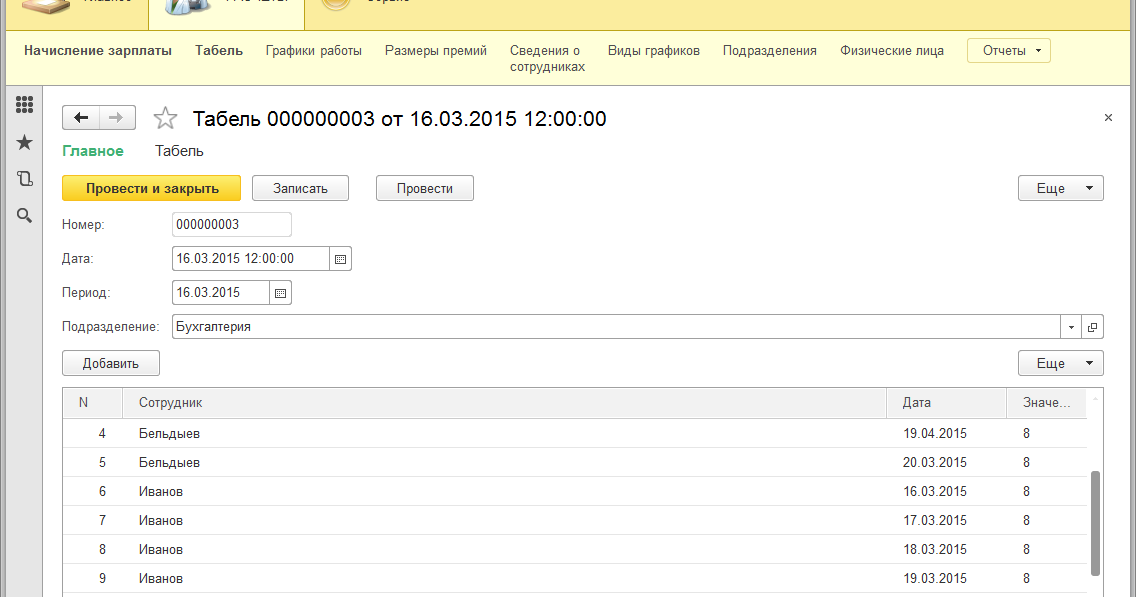Open Еще menu above table

tap(1060, 363)
